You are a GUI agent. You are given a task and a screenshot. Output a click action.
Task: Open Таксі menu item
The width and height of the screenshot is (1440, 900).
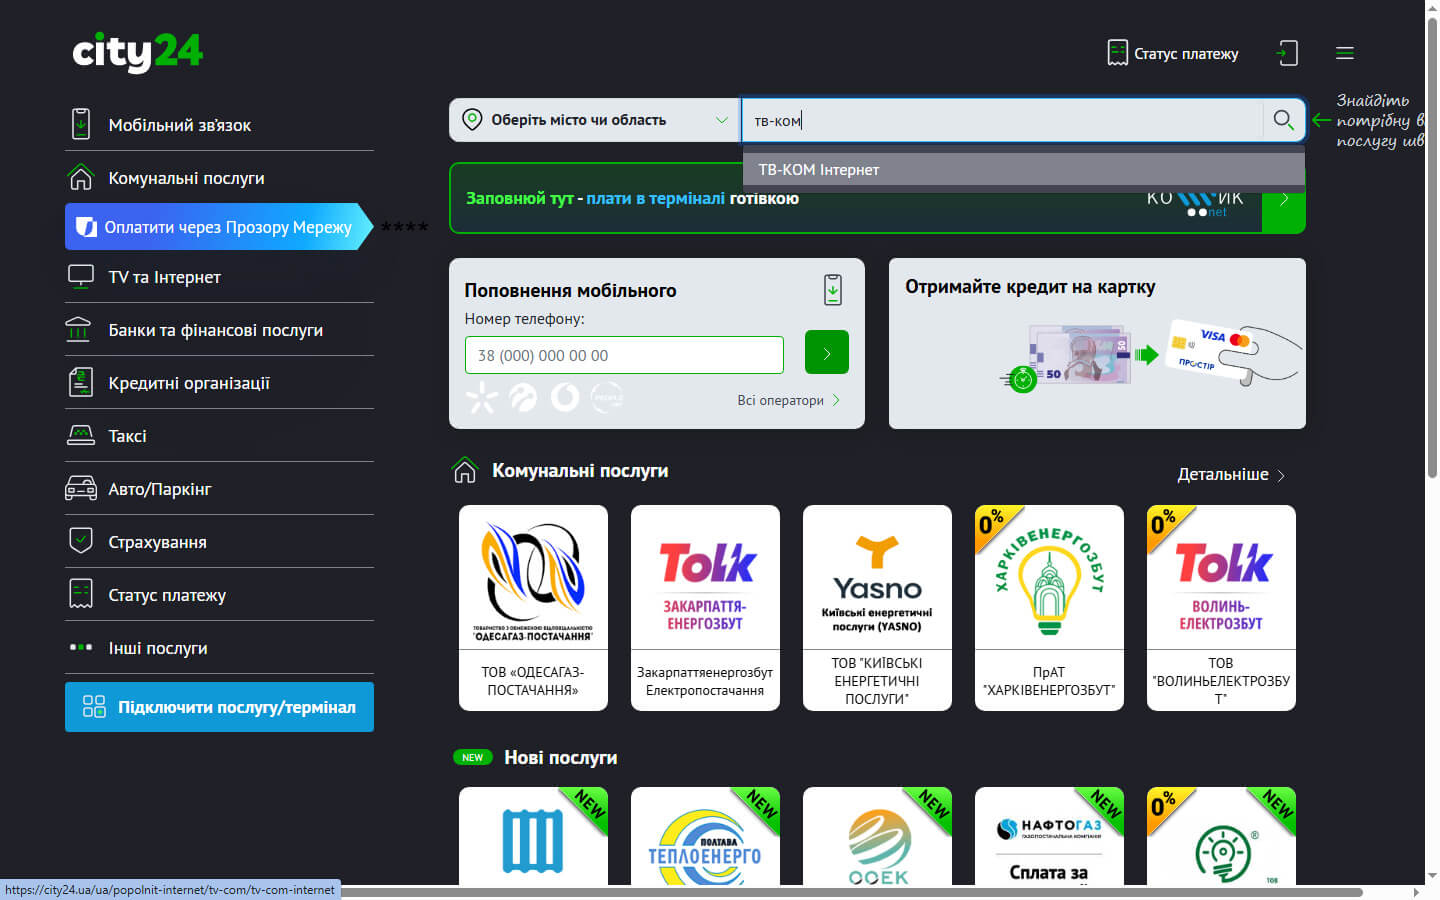(219, 436)
